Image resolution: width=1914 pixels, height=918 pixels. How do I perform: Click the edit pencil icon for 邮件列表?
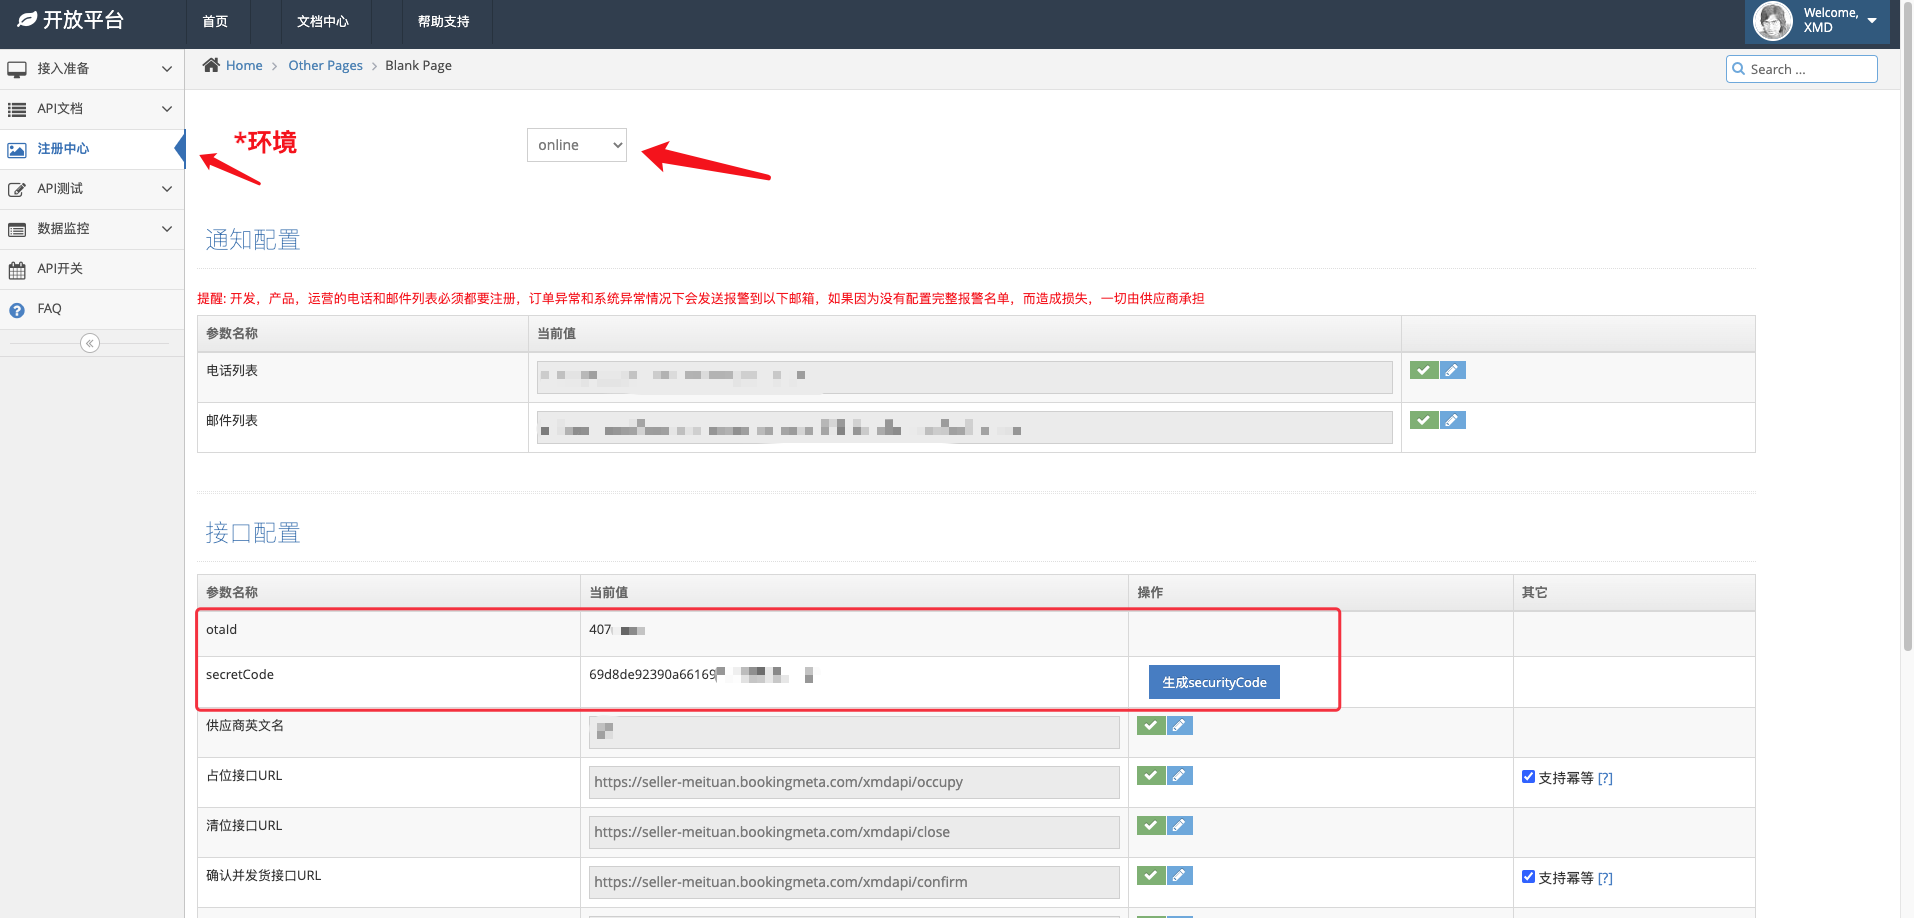click(1452, 420)
